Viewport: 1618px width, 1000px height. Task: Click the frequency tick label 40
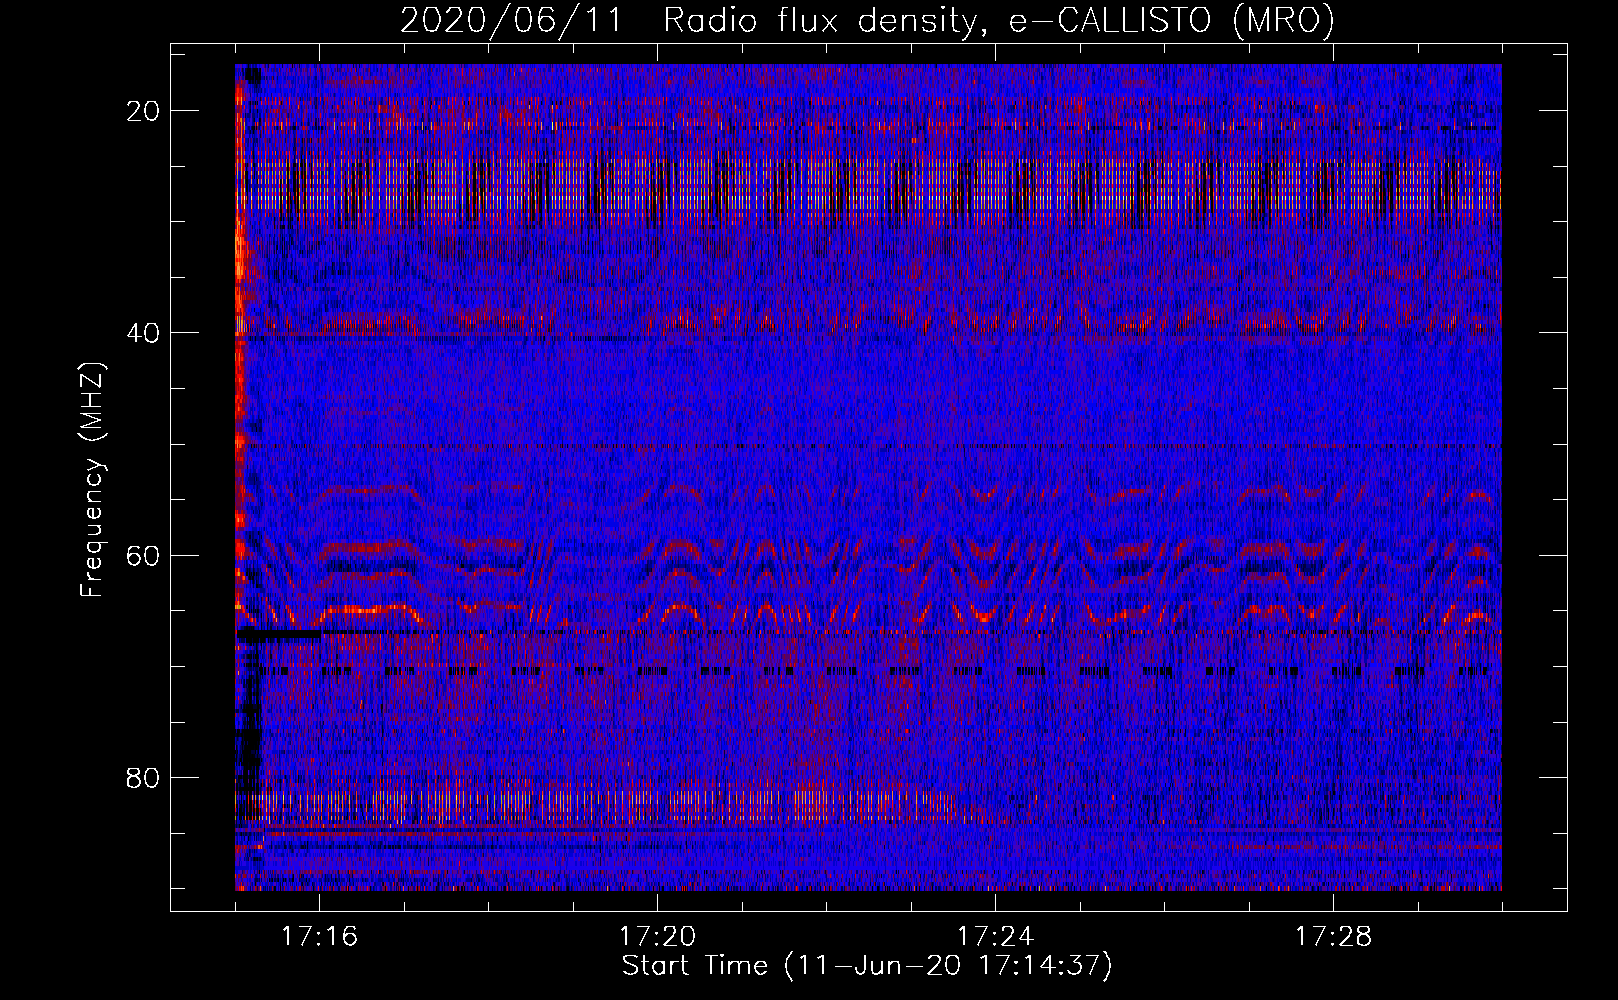click(143, 333)
